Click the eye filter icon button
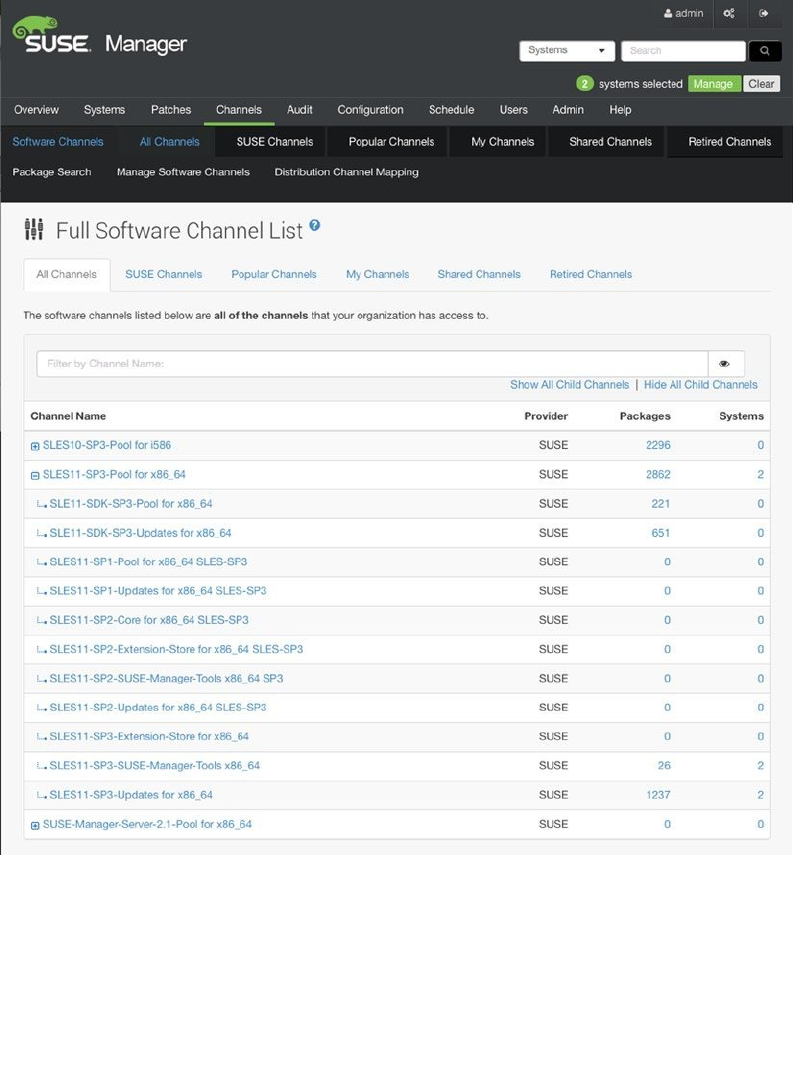This screenshot has width=793, height=1074. tap(725, 364)
